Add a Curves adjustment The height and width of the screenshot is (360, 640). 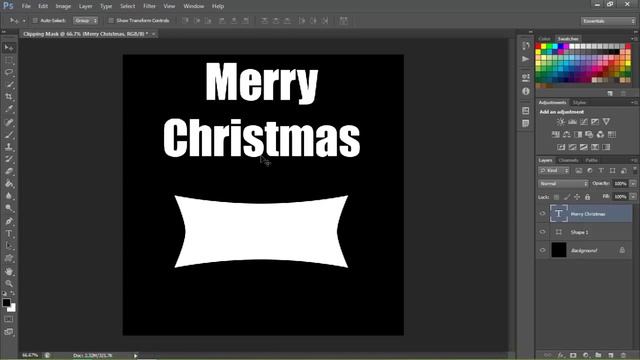coord(584,122)
